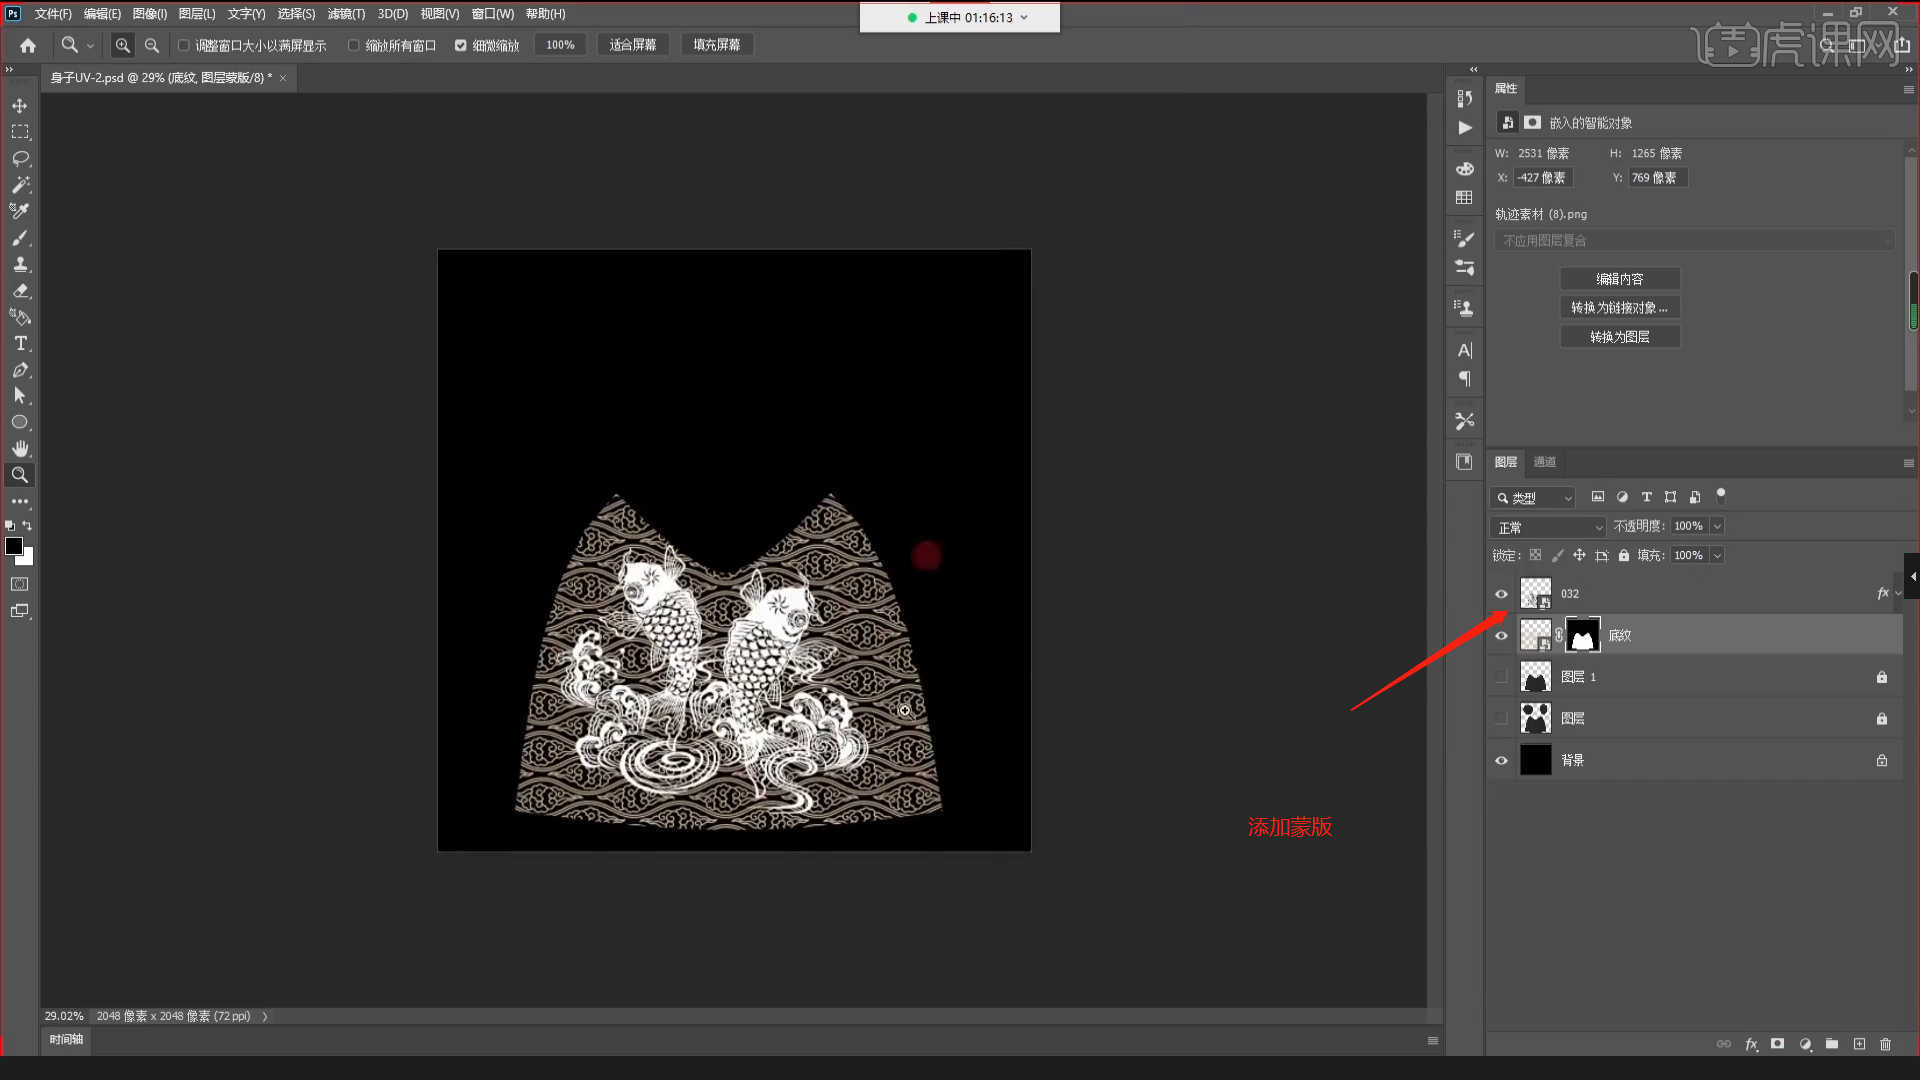The image size is (1920, 1080).
Task: Swap foreground and background colors
Action: (27, 525)
